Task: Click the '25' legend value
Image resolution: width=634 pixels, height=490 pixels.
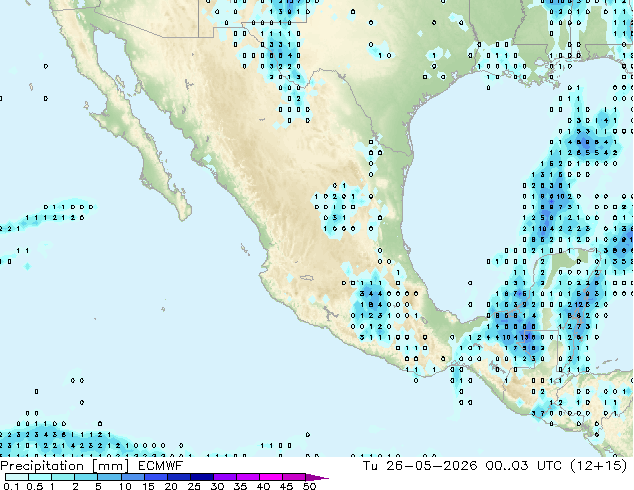Action: 194,486
